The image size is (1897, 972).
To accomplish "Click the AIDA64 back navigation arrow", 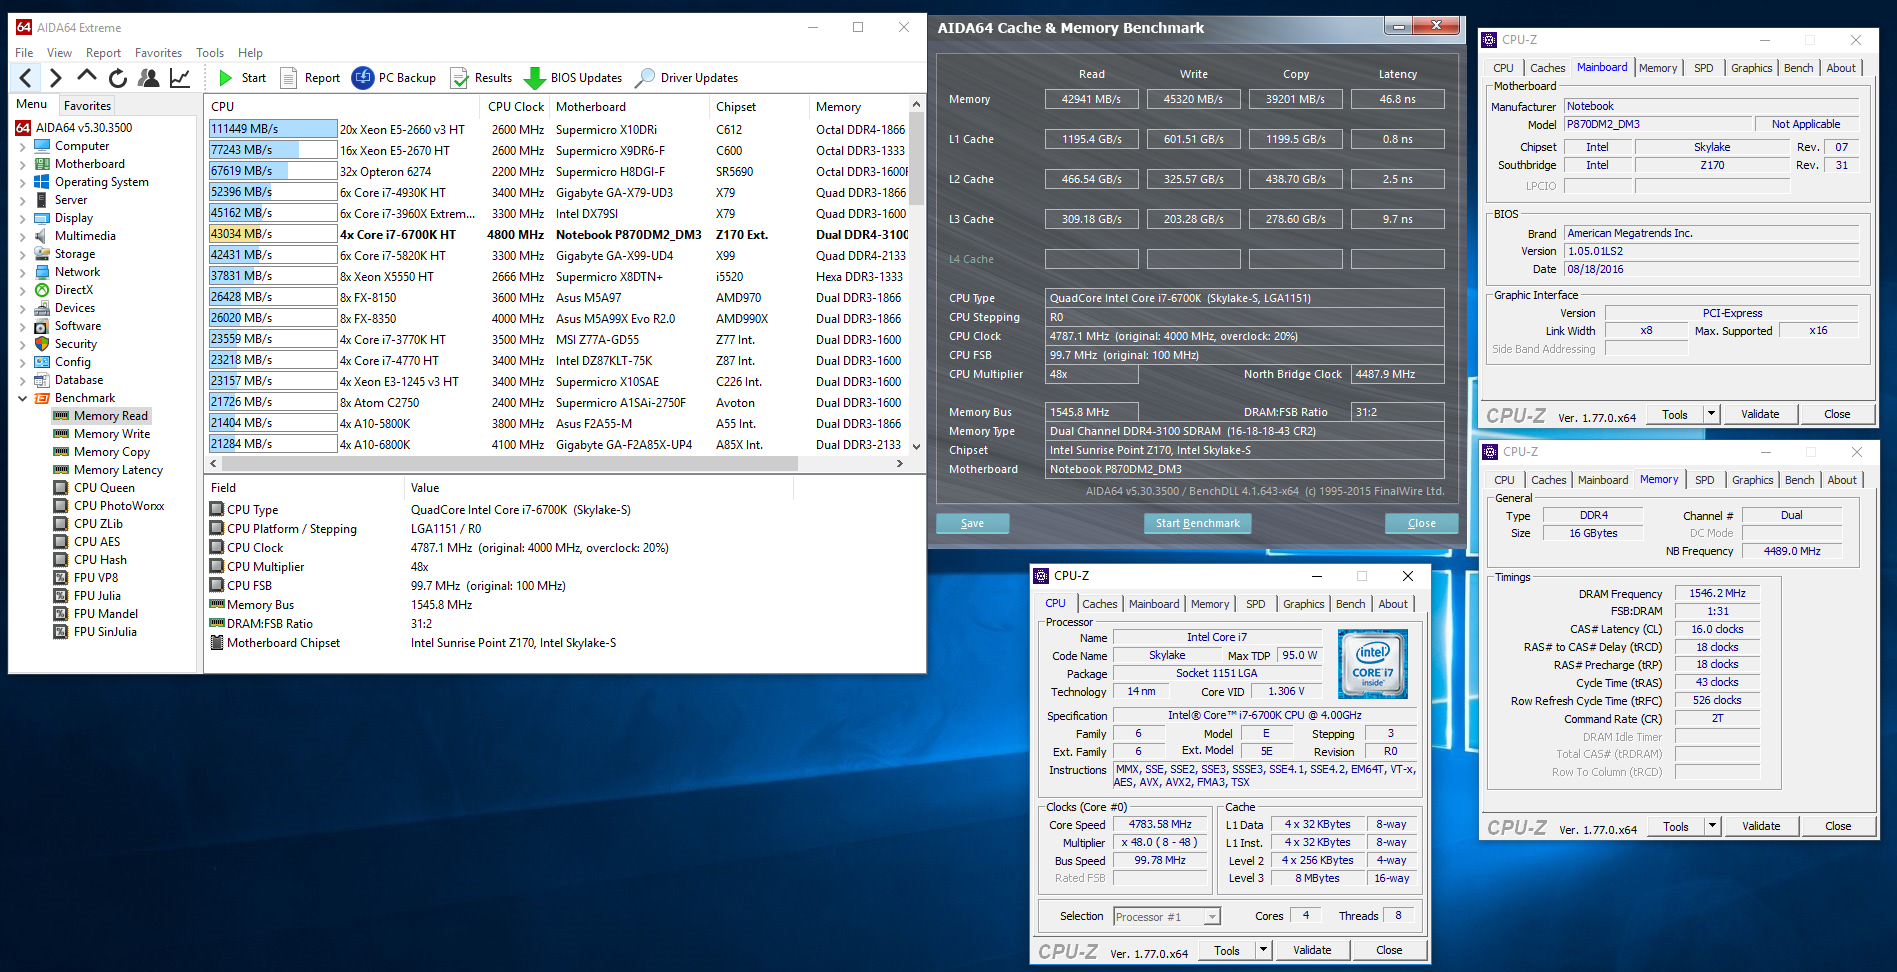I will pos(26,78).
